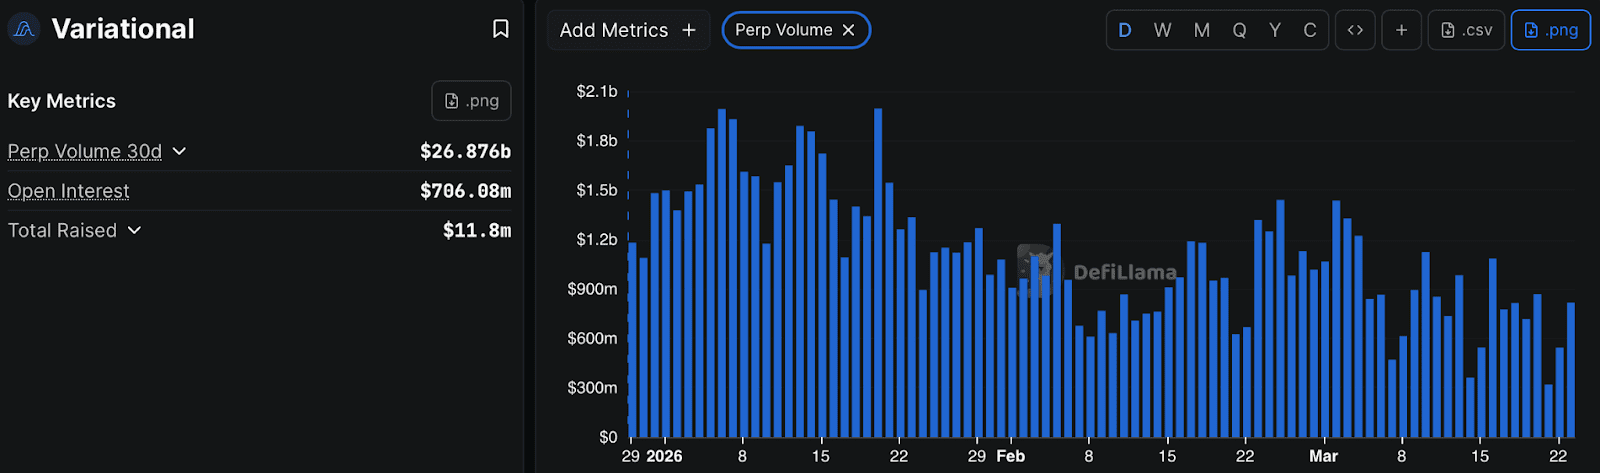This screenshot has width=1600, height=473.
Task: Click the plus icon beside embed button
Action: (1401, 30)
